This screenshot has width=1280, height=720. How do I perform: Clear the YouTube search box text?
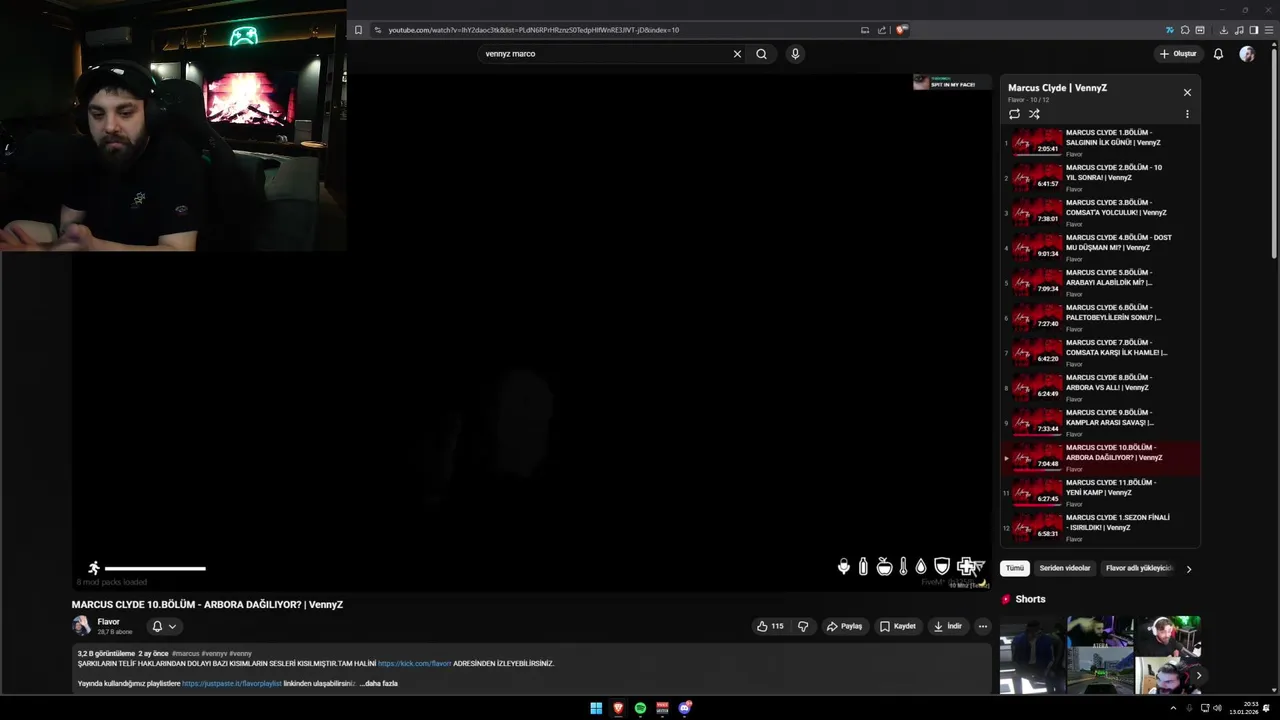(737, 54)
